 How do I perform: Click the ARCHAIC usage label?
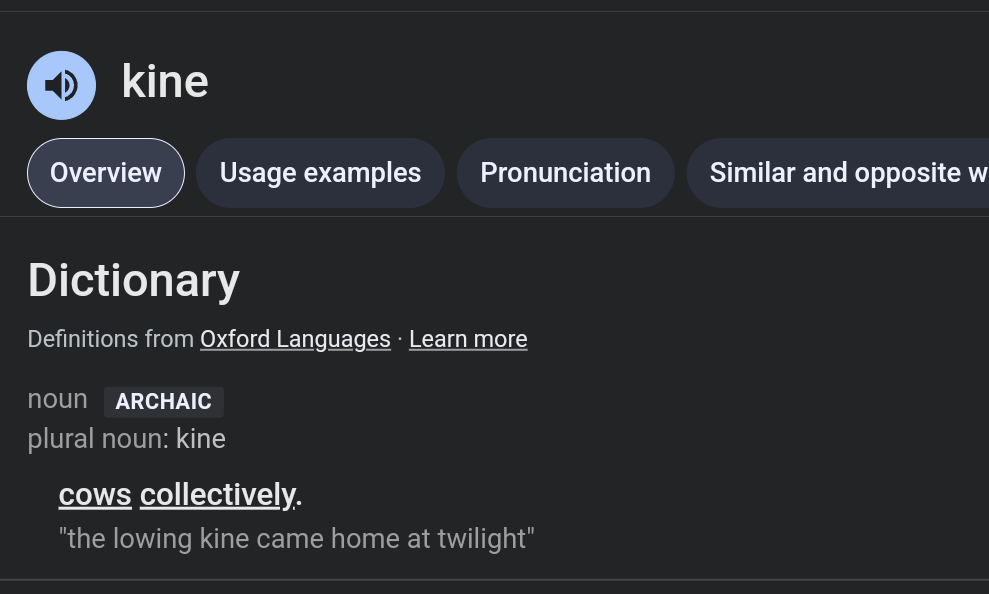tap(164, 402)
